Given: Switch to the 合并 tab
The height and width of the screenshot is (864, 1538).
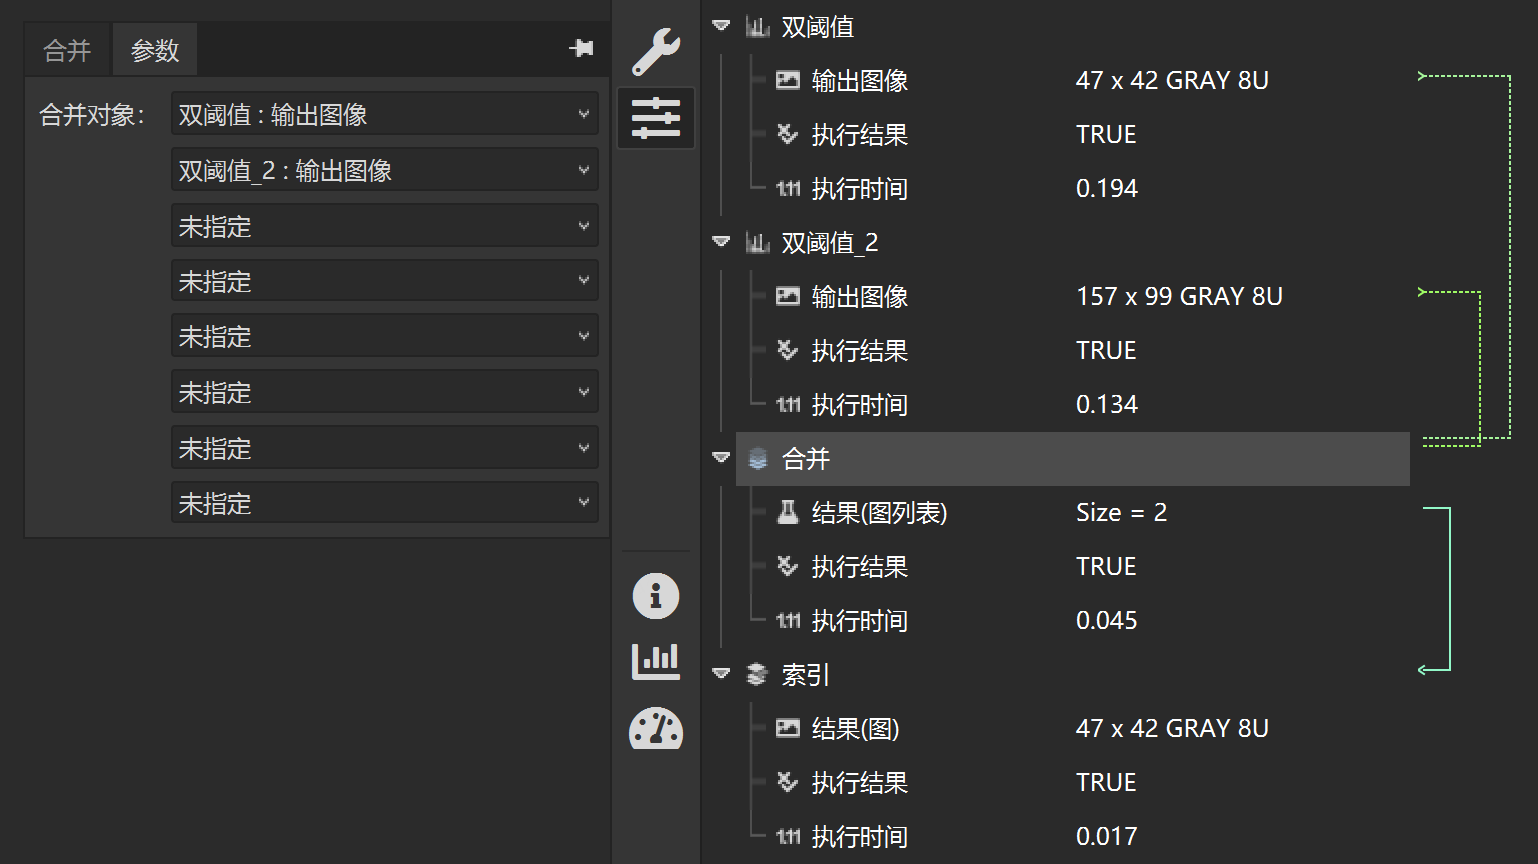Looking at the screenshot, I should pos(68,50).
